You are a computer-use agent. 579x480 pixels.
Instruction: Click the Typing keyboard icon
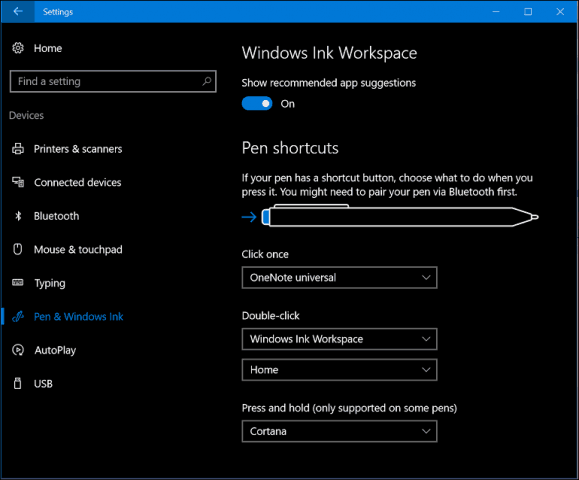18,283
